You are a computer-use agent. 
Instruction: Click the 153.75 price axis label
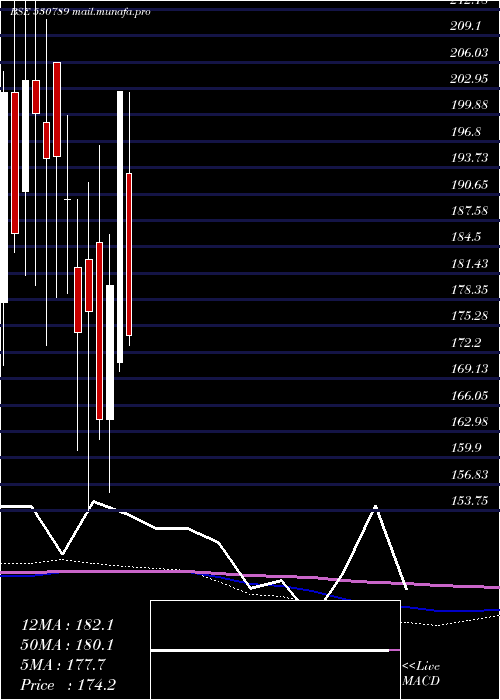[x=470, y=500]
